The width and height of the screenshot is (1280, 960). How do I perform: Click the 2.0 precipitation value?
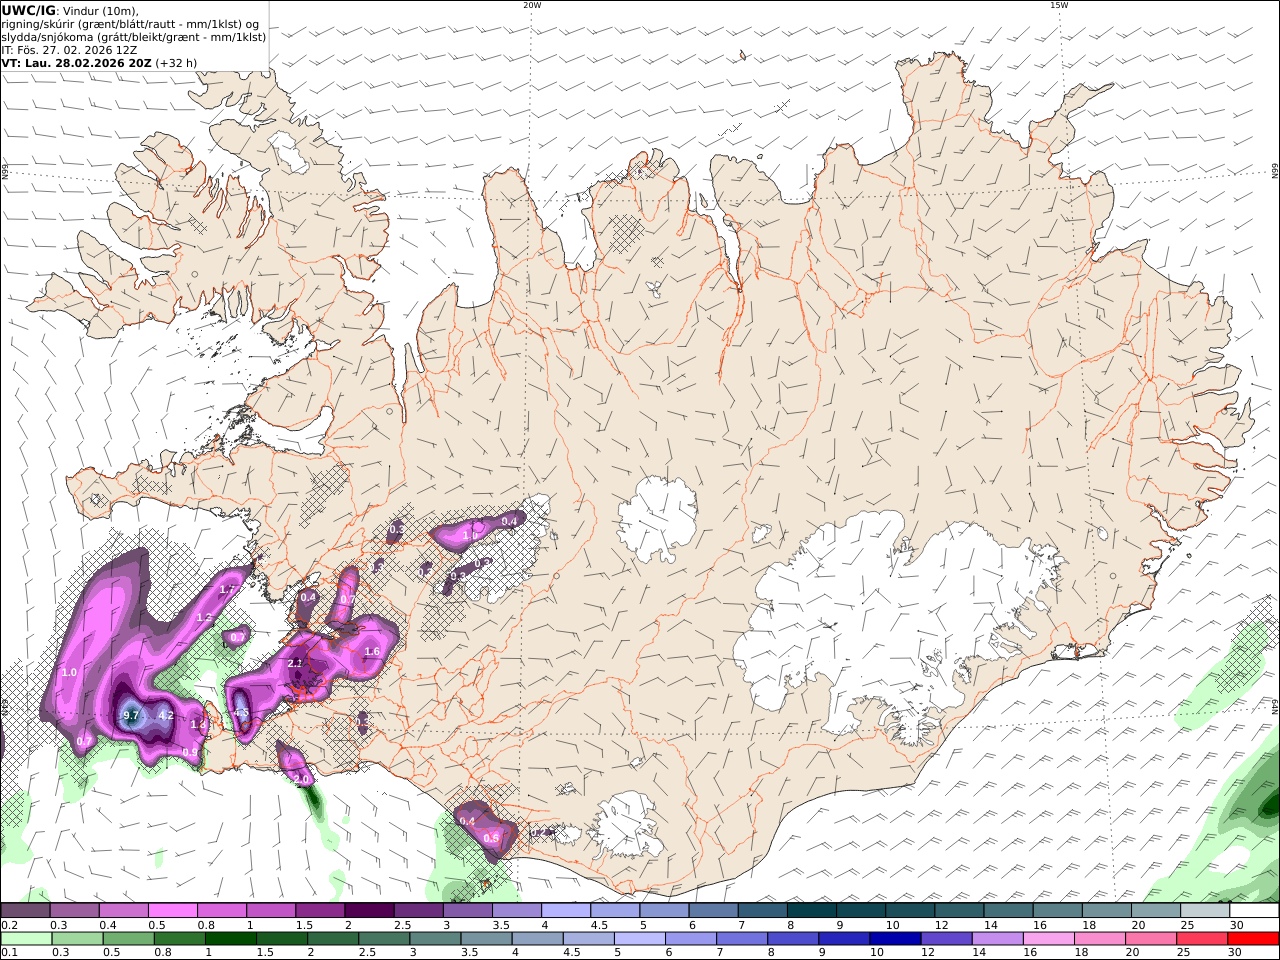[303, 779]
